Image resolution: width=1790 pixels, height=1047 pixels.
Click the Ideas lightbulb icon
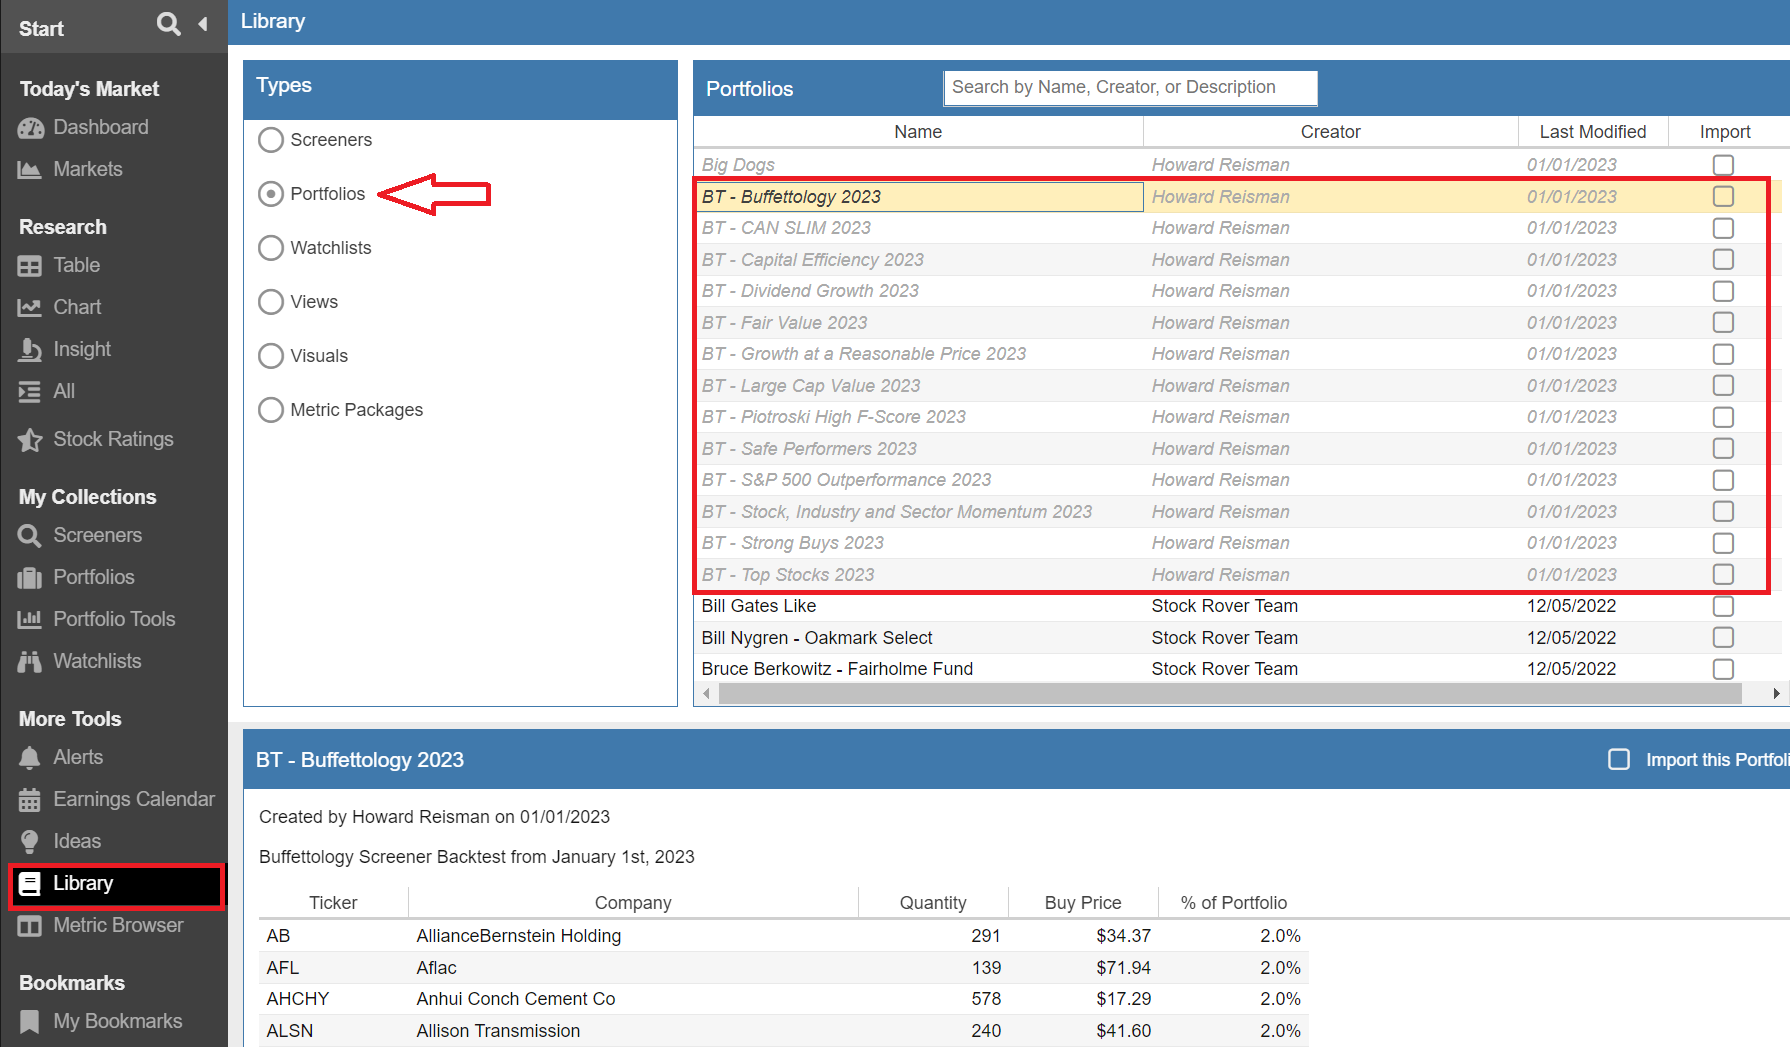[x=30, y=842]
